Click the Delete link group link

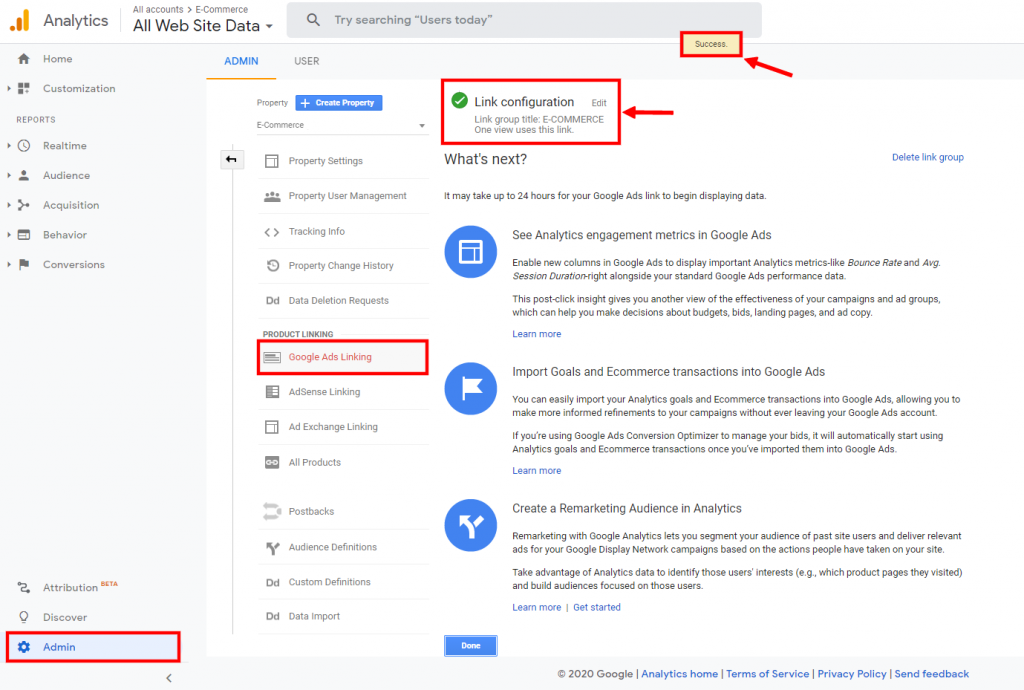click(927, 157)
